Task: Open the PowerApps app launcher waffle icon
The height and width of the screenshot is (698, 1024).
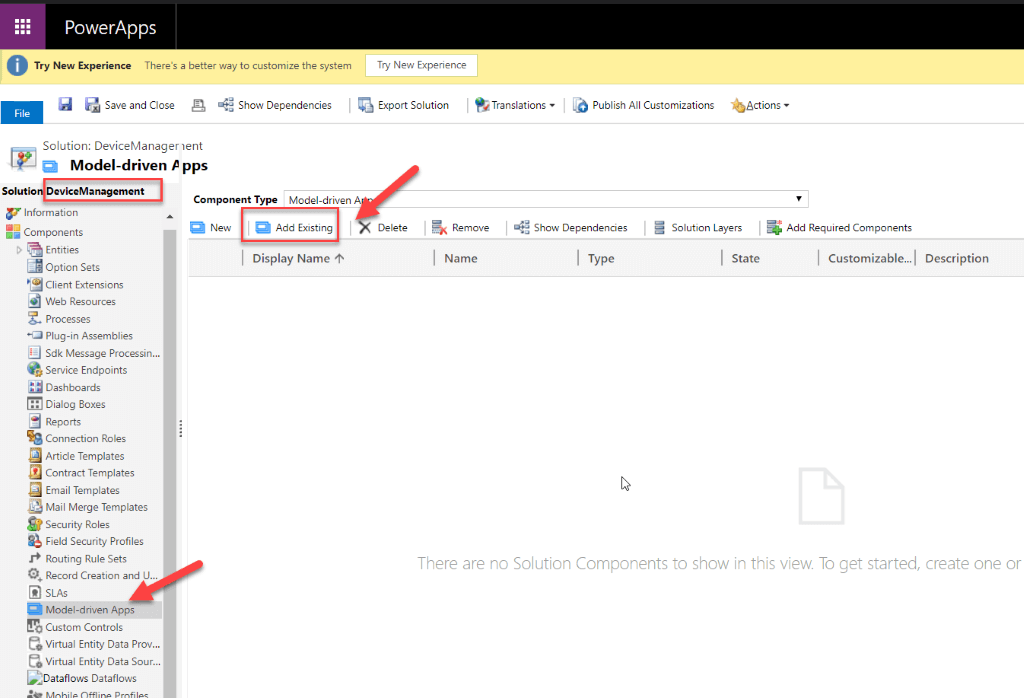Action: pos(22,26)
